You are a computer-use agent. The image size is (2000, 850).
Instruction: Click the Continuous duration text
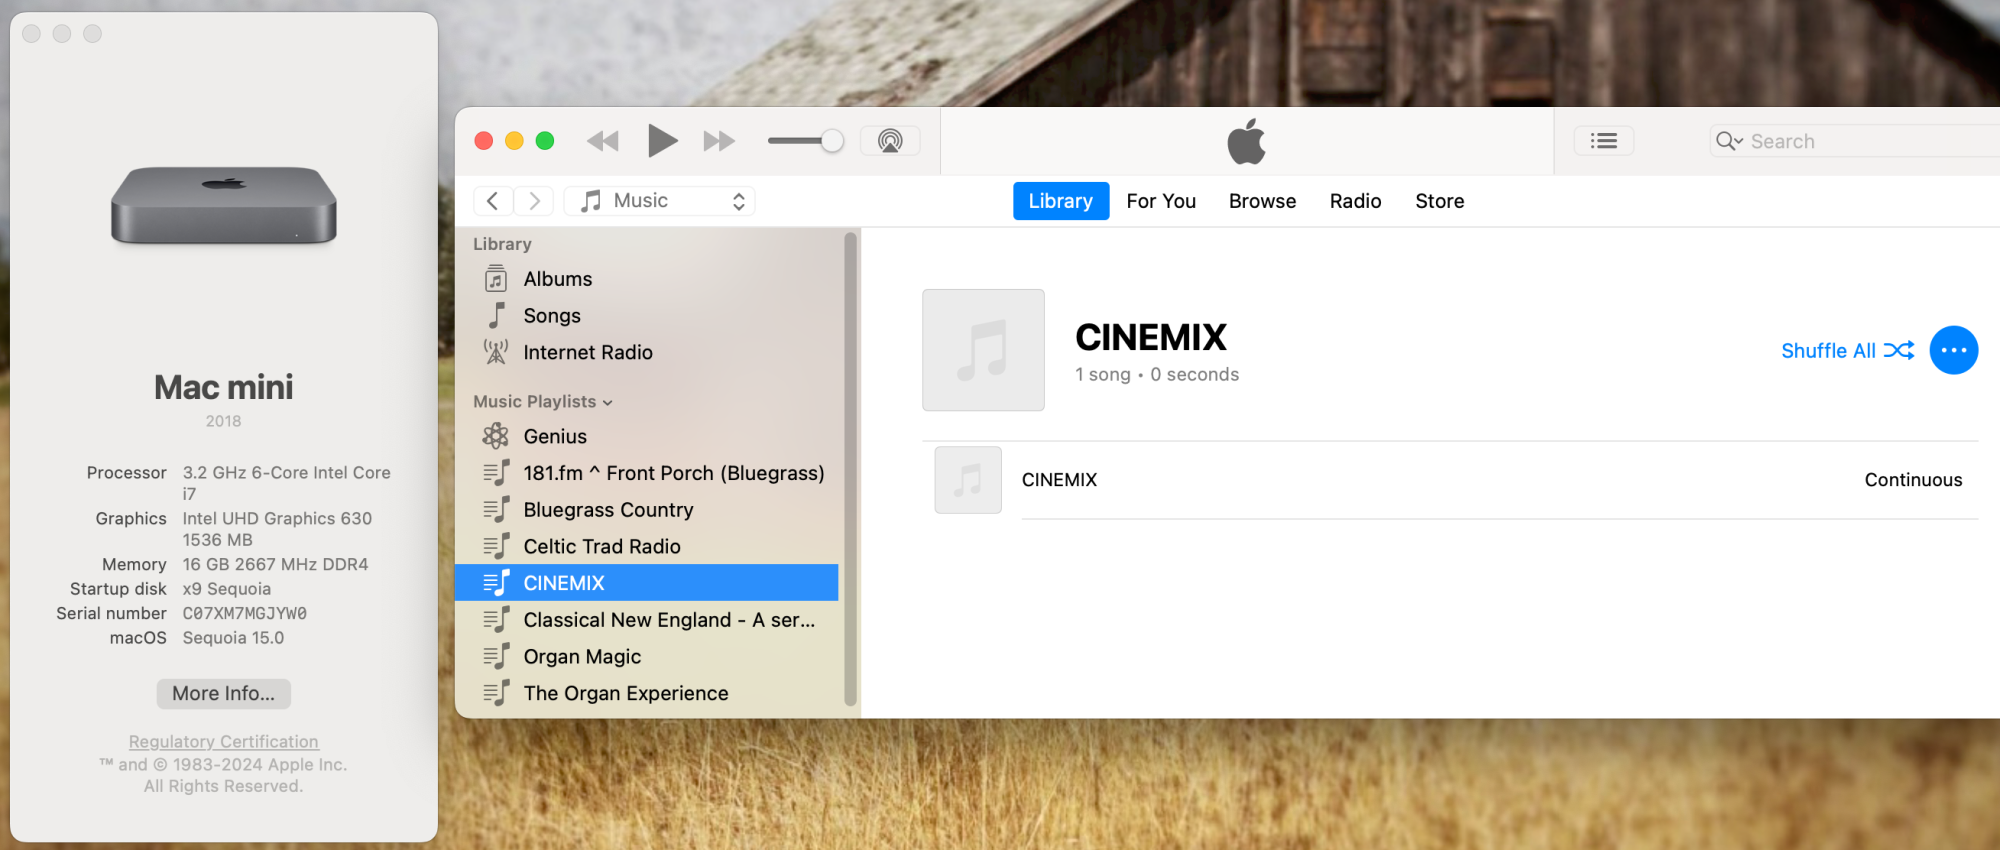pyautogui.click(x=1913, y=480)
